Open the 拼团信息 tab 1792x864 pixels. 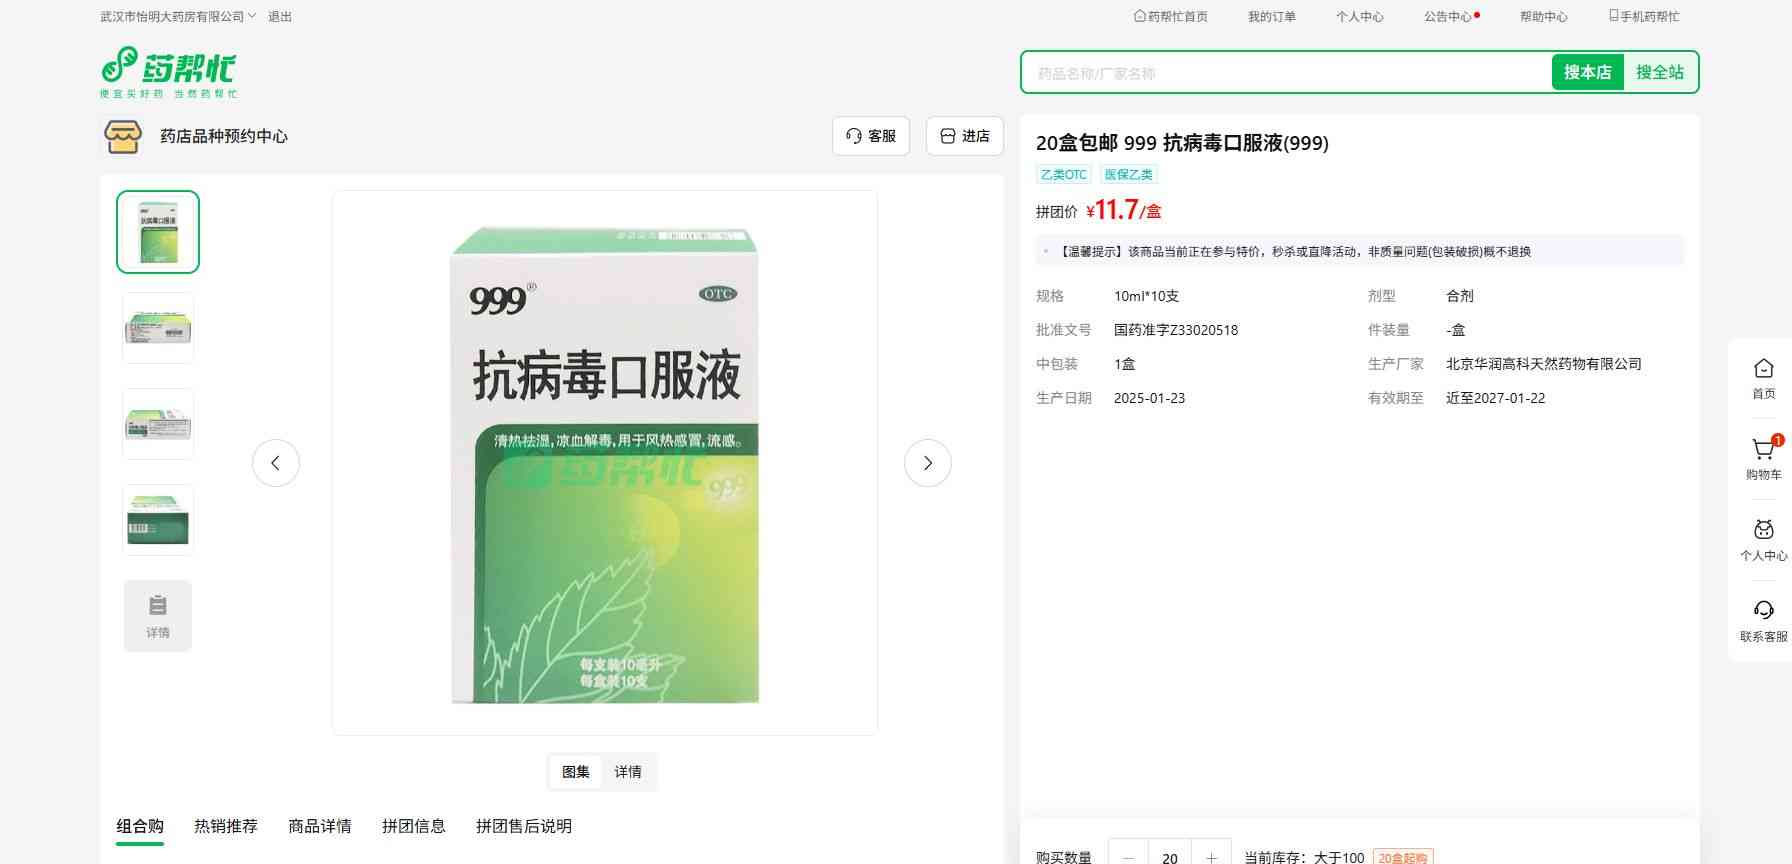tap(414, 826)
